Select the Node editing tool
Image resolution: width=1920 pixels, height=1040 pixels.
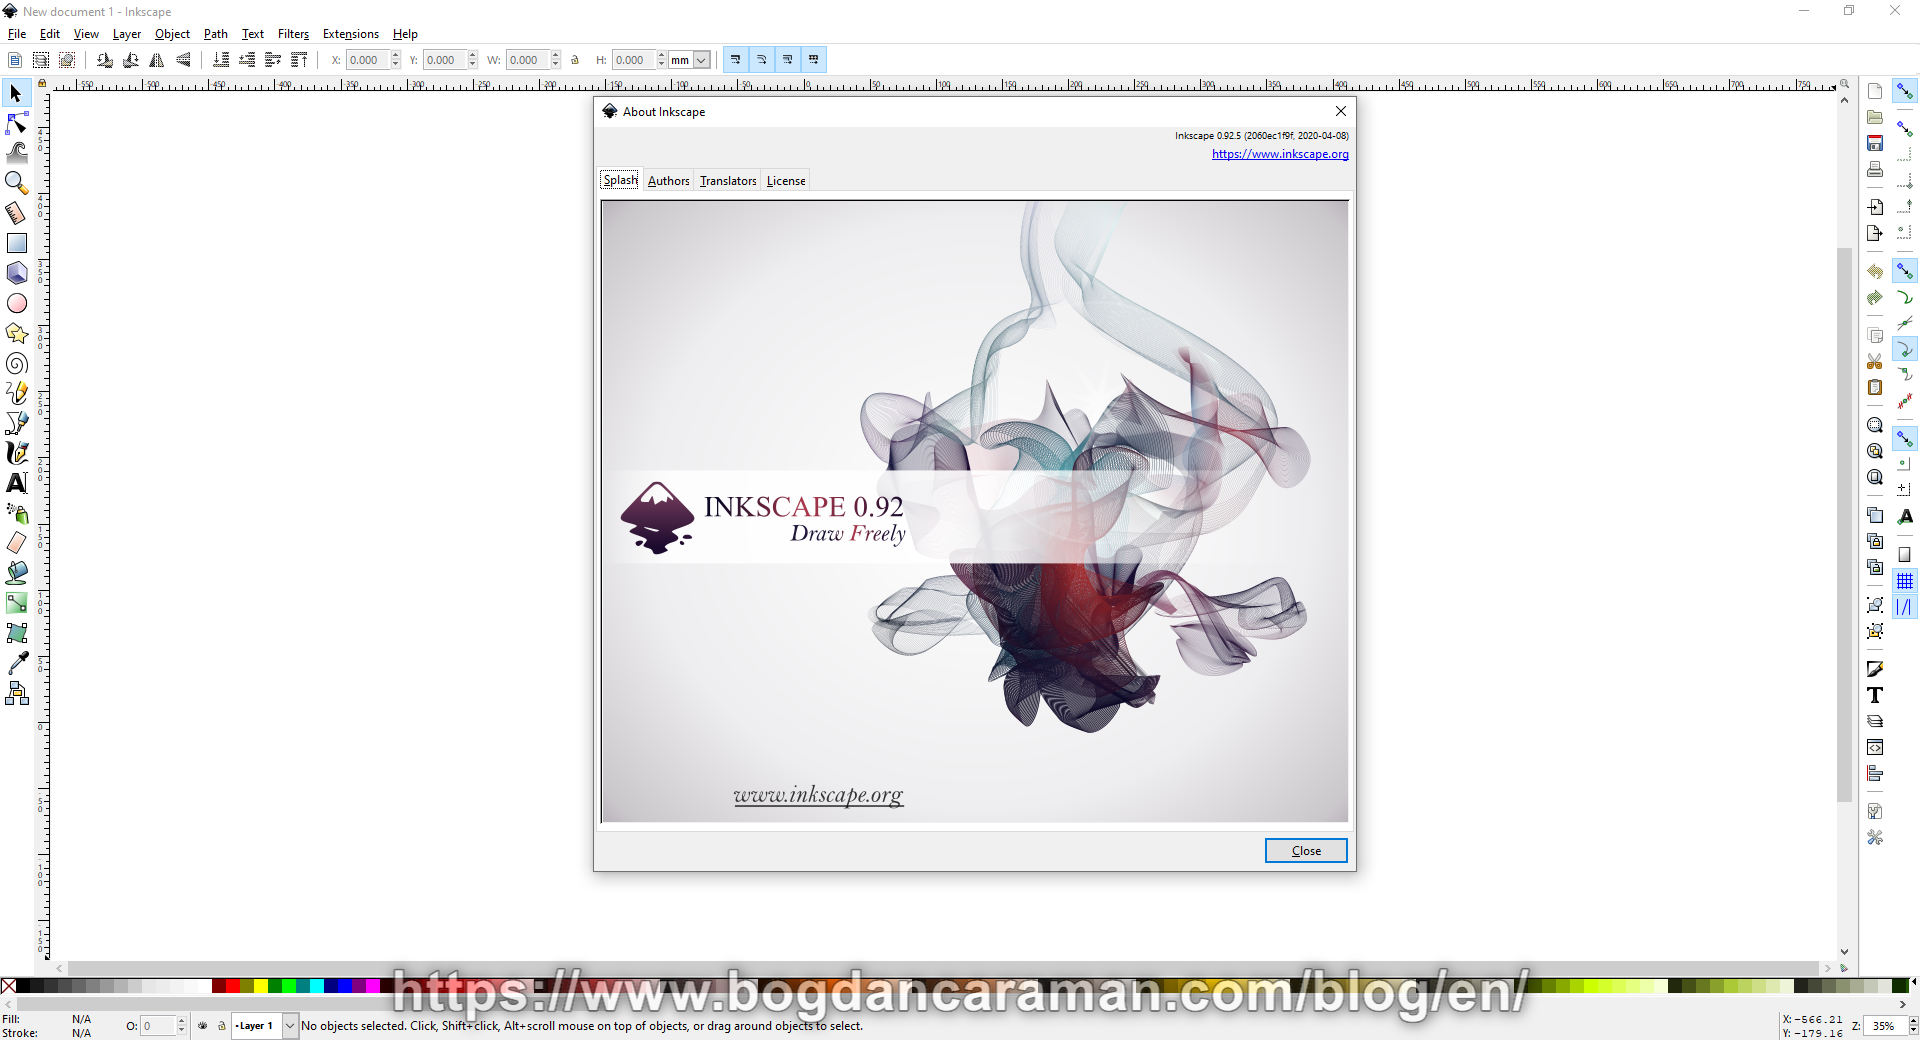pyautogui.click(x=16, y=123)
